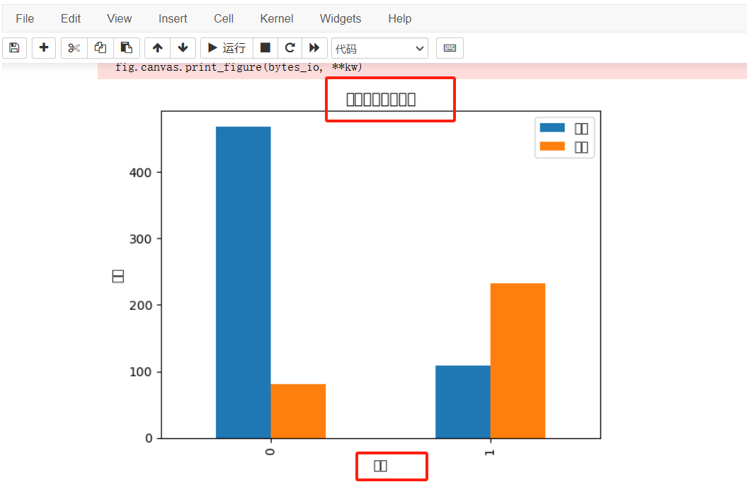Expand the 代码 cell type dropdown
The width and height of the screenshot is (750, 491).
[379, 48]
